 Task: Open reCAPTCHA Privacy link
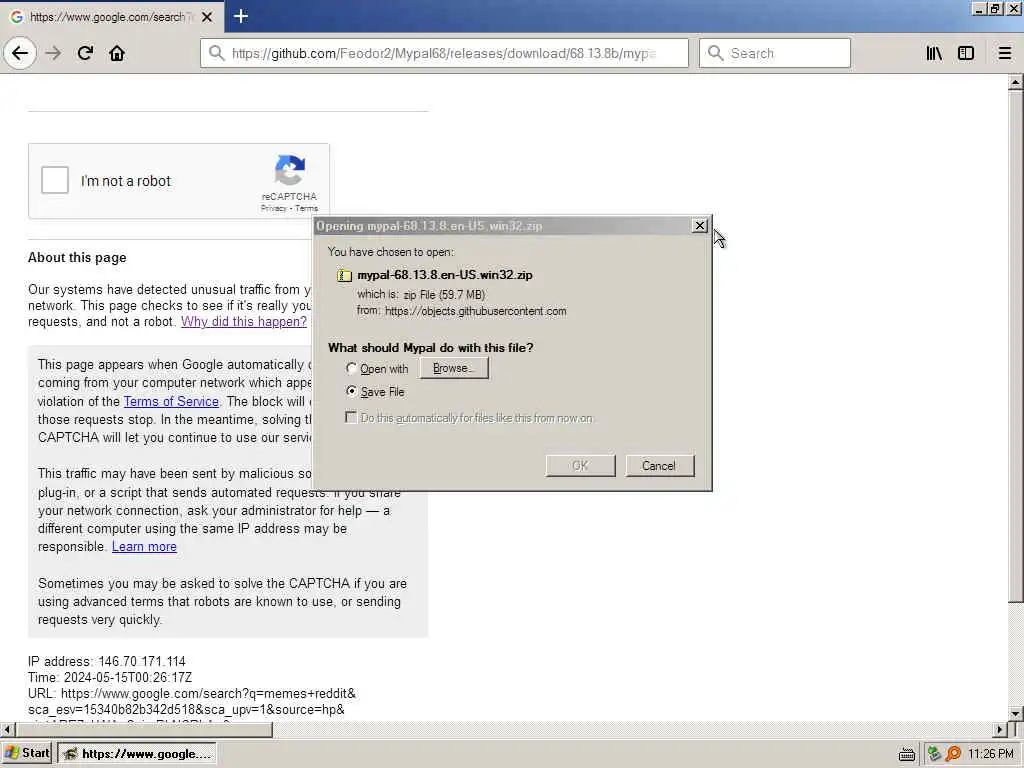(x=274, y=208)
